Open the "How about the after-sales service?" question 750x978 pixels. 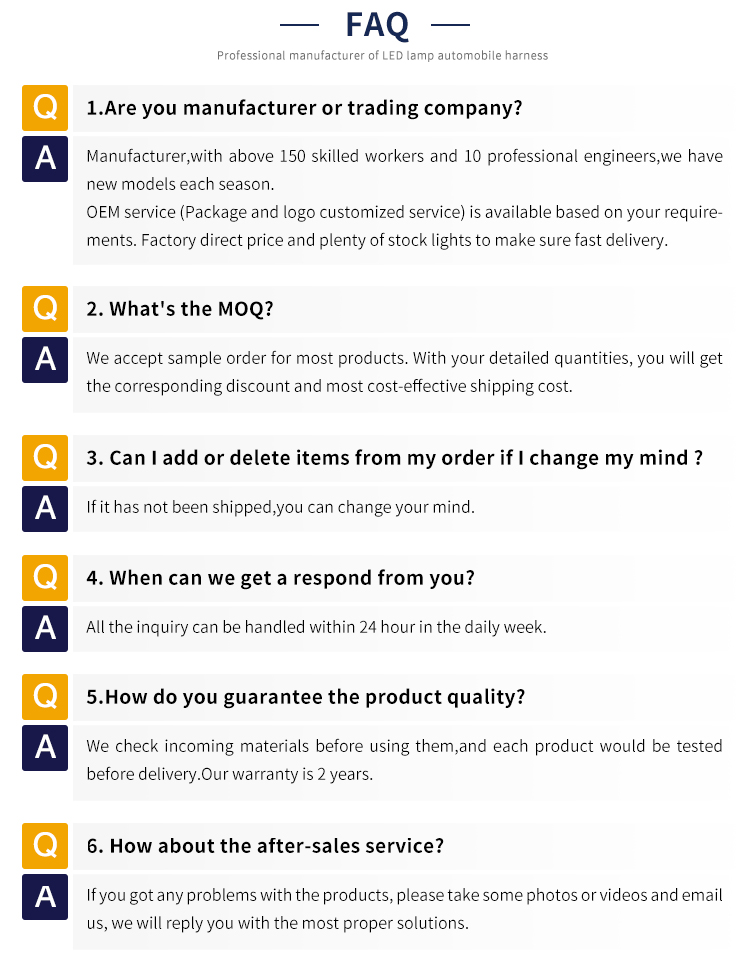(x=265, y=846)
